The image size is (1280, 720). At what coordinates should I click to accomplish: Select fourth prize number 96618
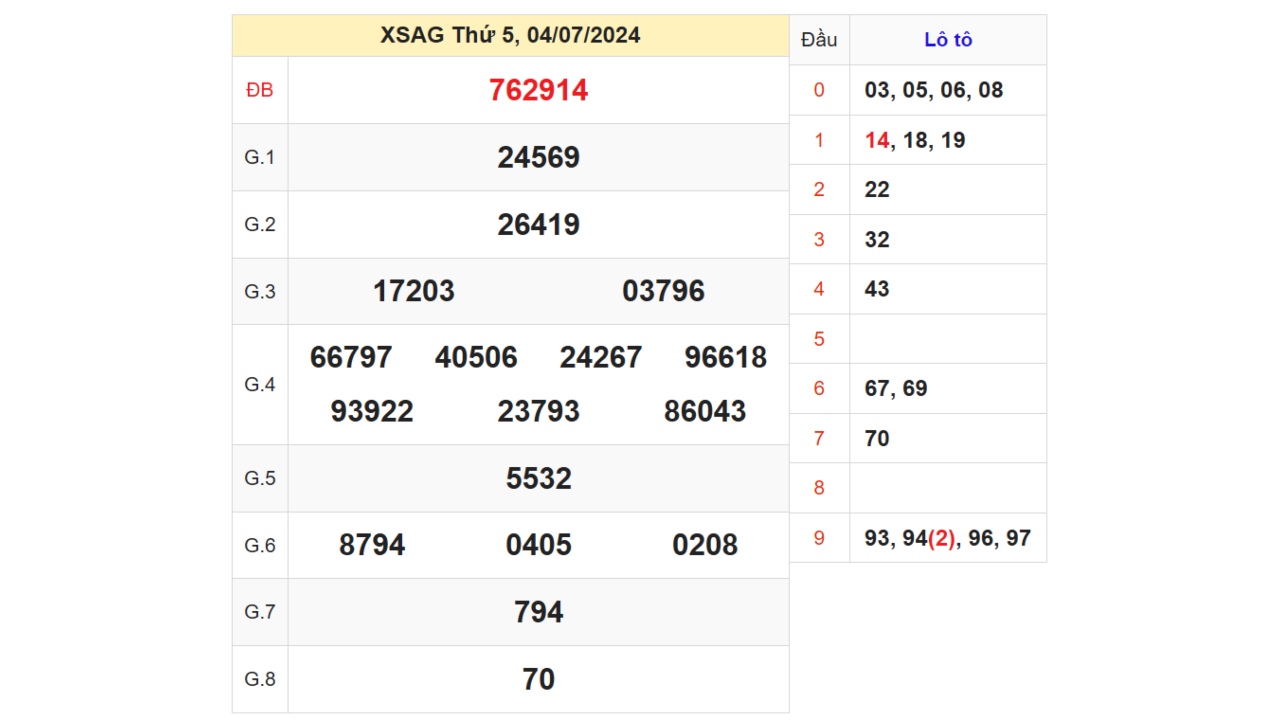tap(726, 357)
